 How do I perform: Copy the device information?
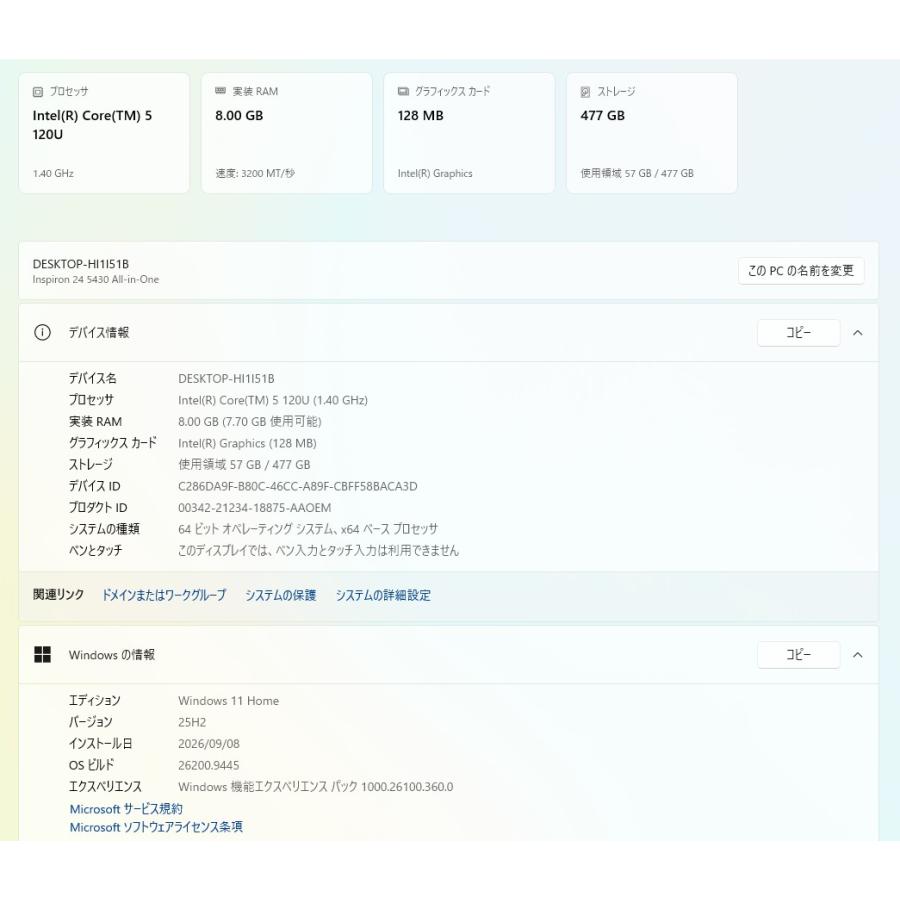coord(798,333)
